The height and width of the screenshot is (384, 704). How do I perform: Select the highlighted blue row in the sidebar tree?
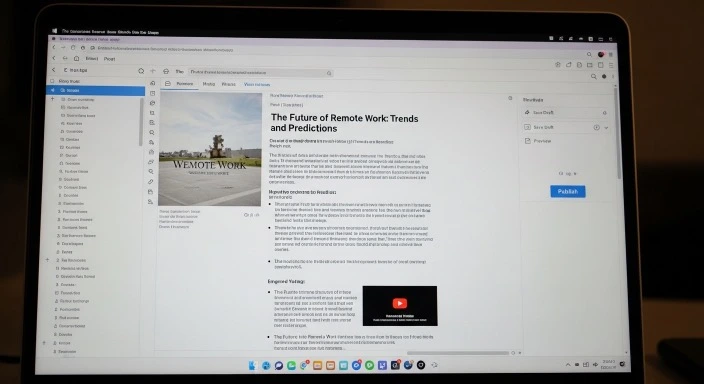coord(96,90)
